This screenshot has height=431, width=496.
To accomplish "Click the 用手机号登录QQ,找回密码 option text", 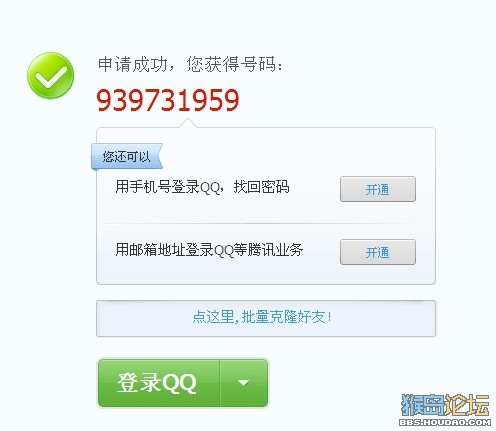I will tap(202, 187).
